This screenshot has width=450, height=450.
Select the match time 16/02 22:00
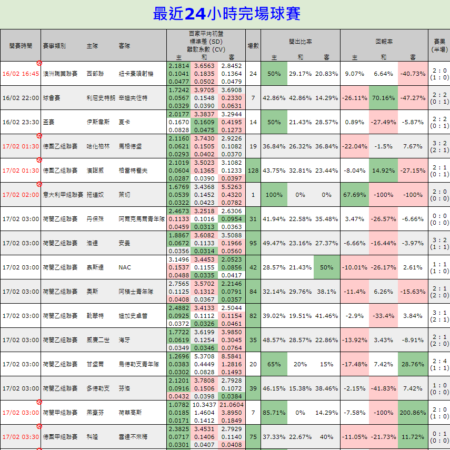coord(21,98)
